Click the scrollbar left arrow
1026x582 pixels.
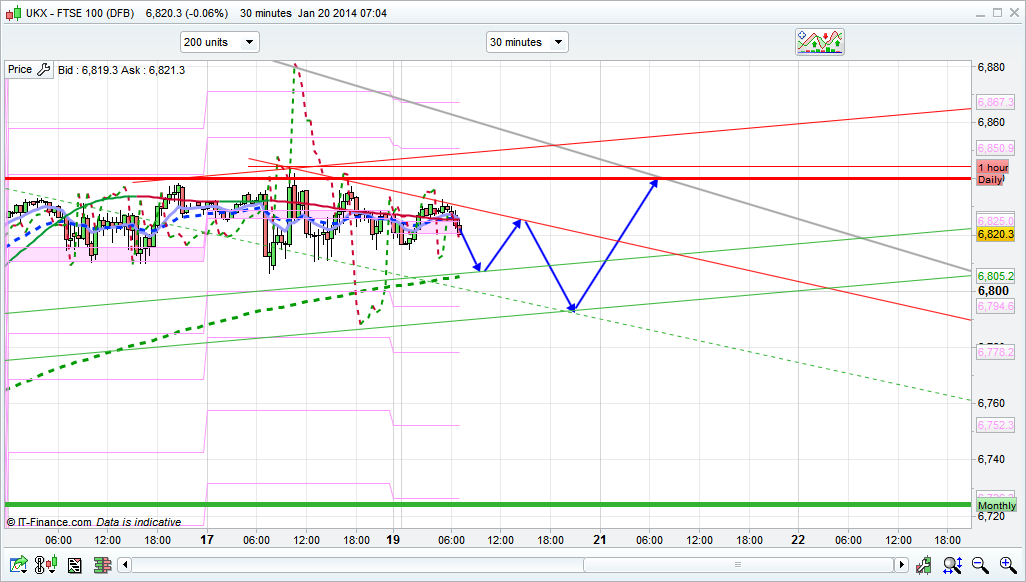125,565
